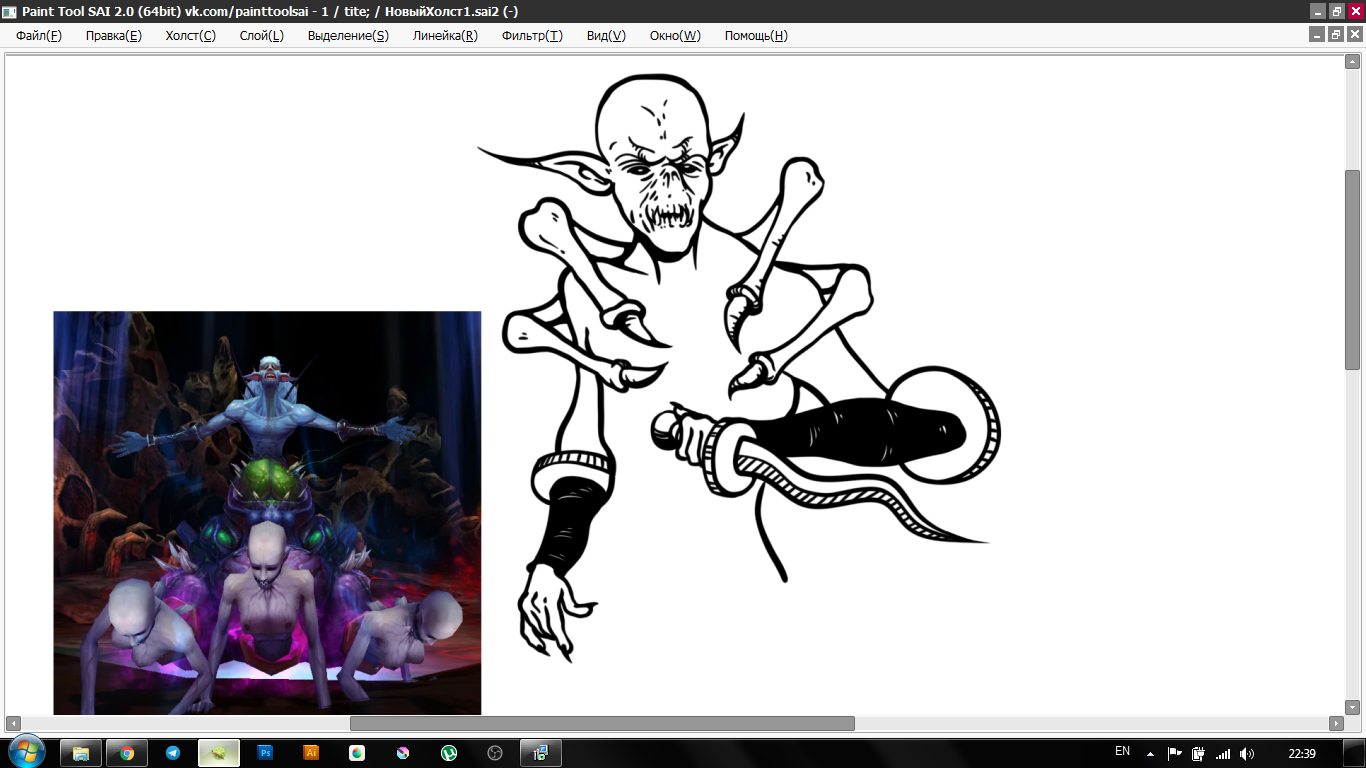Open the Выделение (Selection) menu
Screen dimensions: 1366x768
pos(348,36)
